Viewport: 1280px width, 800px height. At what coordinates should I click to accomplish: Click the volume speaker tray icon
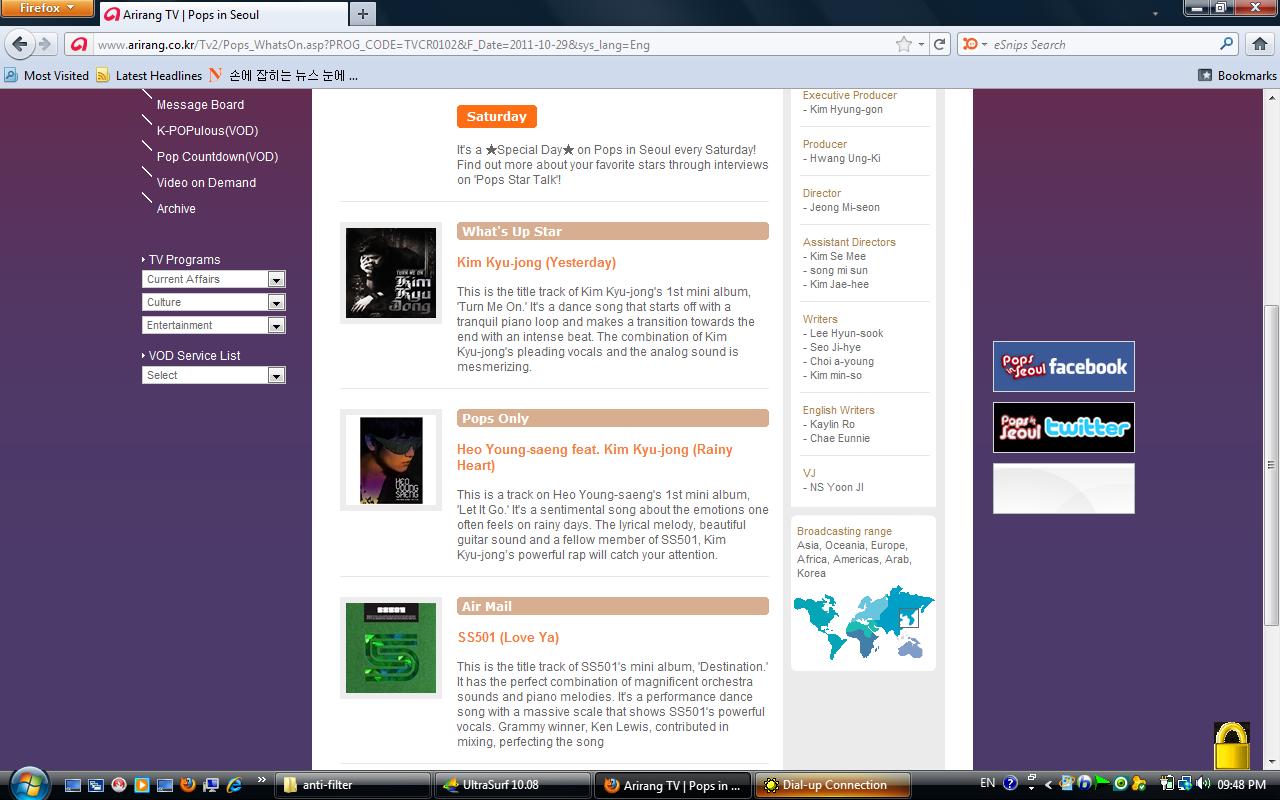[x=1201, y=784]
